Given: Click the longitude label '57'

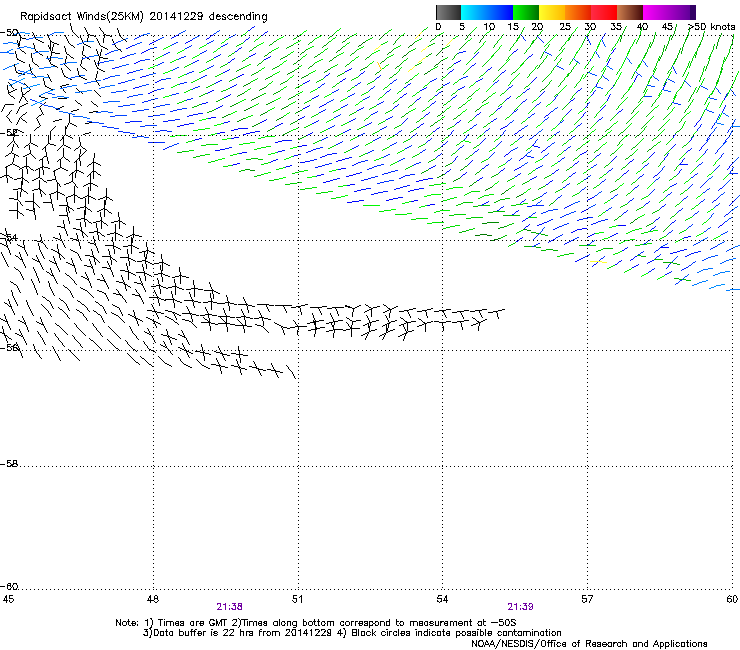Looking at the screenshot, I should tap(587, 599).
